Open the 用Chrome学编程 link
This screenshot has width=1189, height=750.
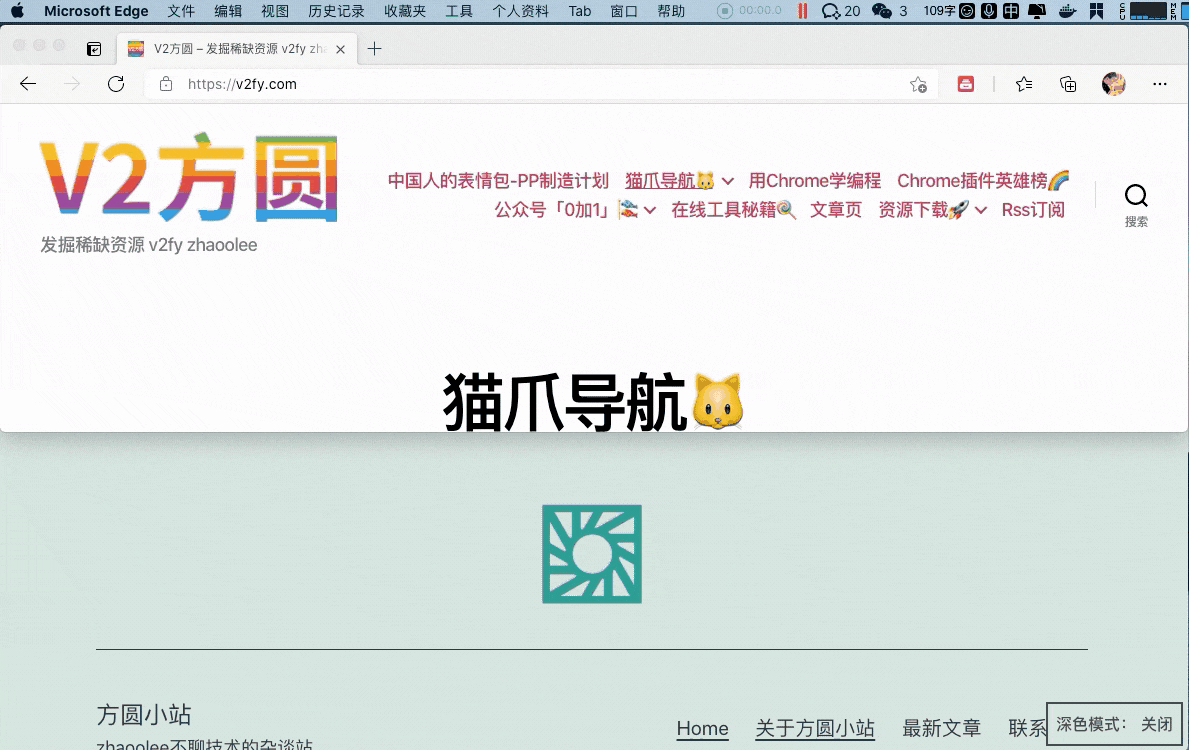(814, 181)
